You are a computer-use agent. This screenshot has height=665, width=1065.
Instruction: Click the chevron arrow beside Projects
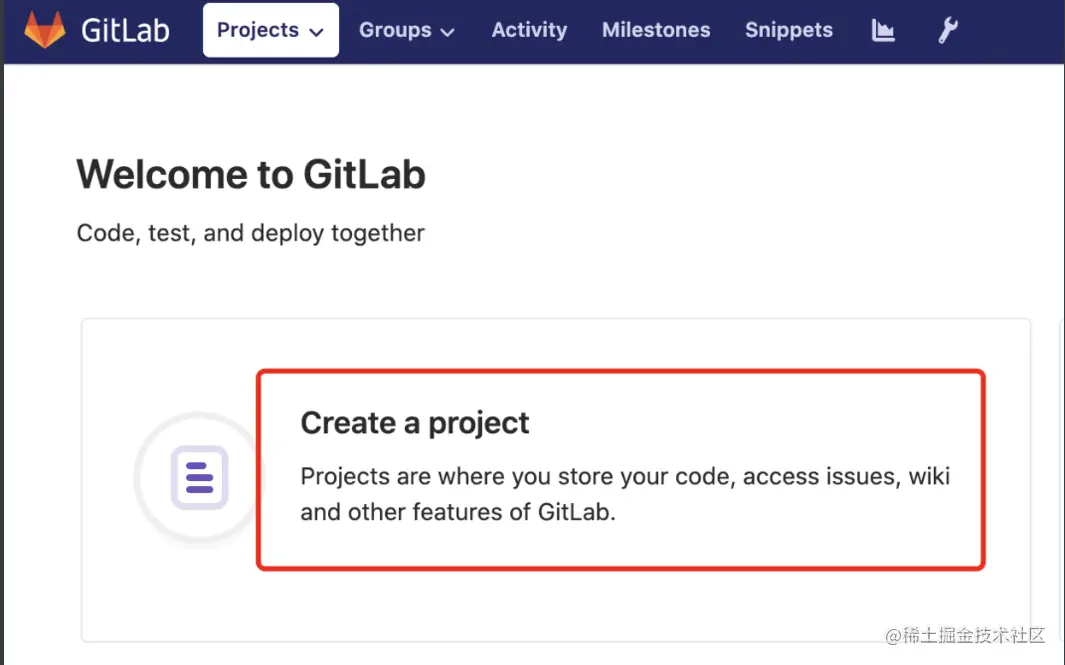(x=317, y=32)
